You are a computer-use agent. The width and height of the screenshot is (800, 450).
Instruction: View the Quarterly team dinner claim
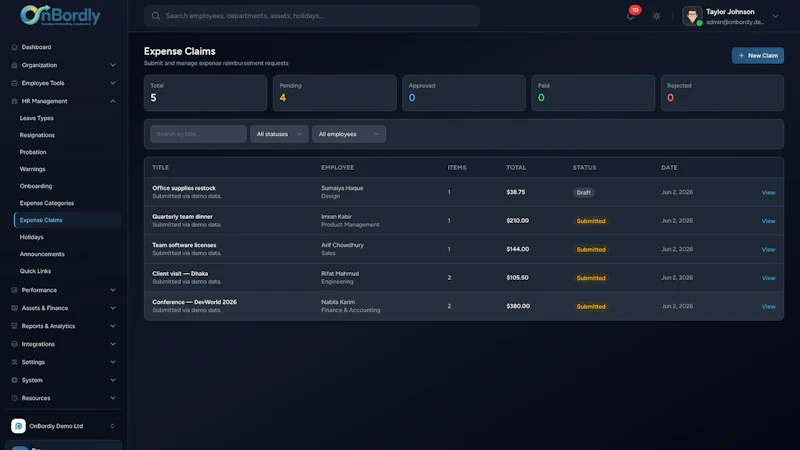pos(768,221)
